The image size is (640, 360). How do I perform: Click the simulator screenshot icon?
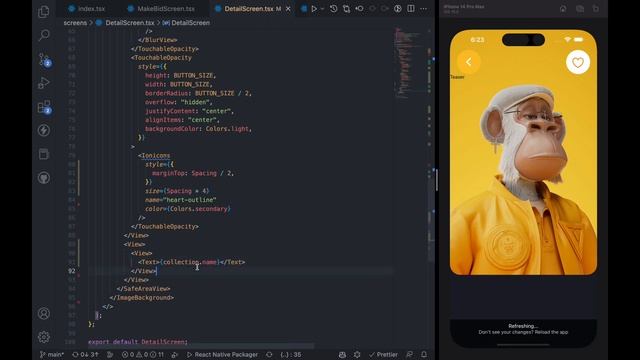pos(580,9)
